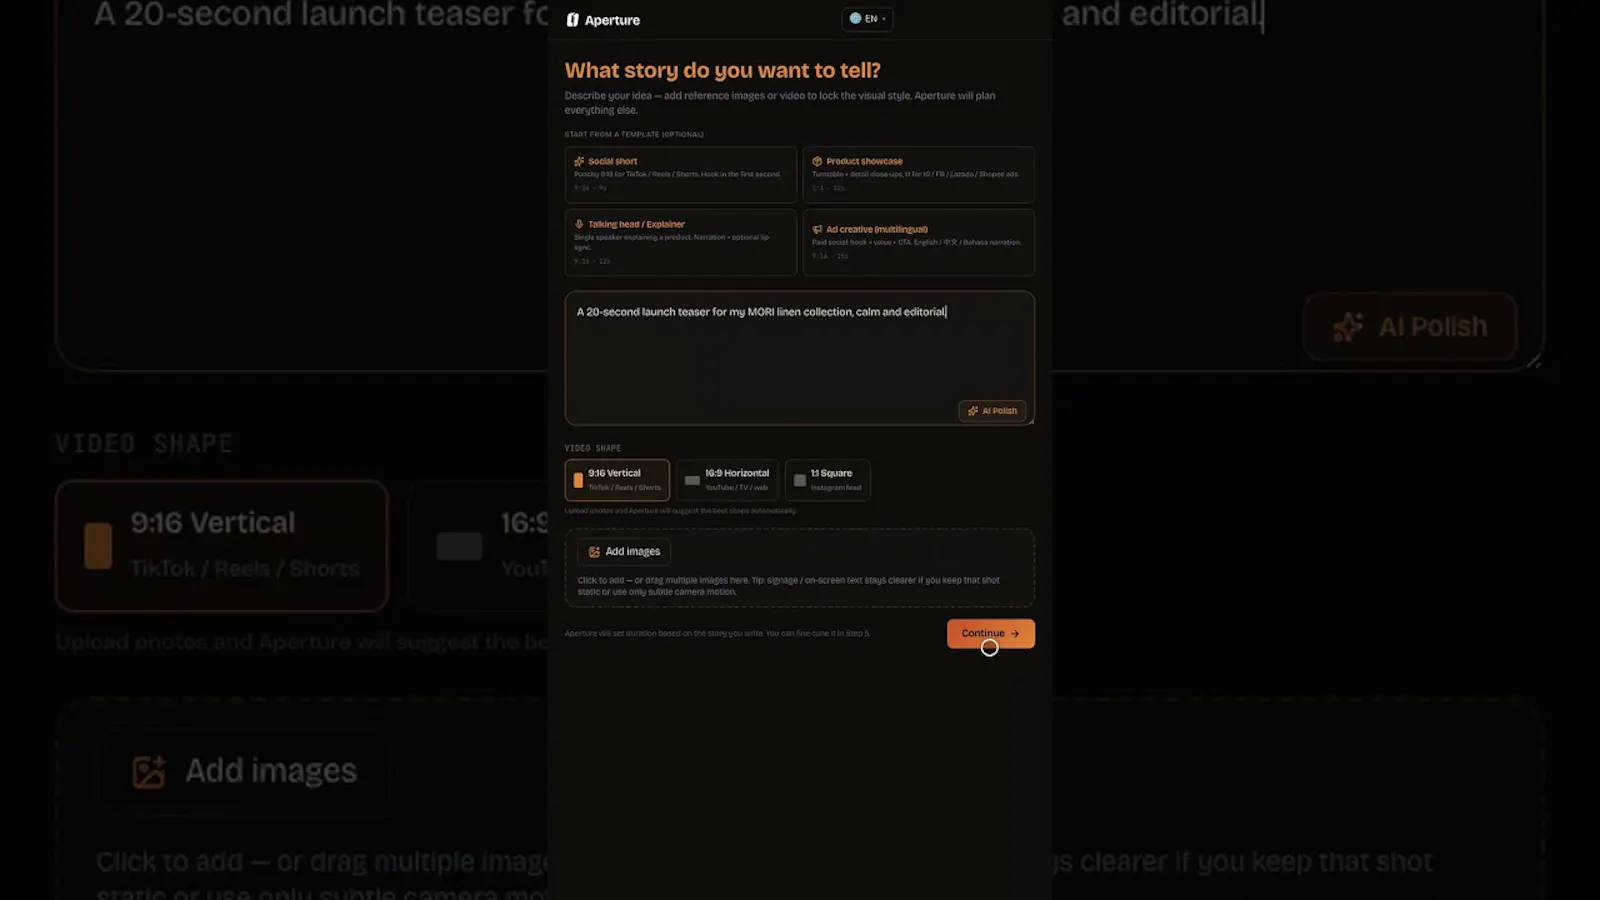The height and width of the screenshot is (900, 1600).
Task: Click the 'Describe your idea' subtitle text
Action: (780, 103)
